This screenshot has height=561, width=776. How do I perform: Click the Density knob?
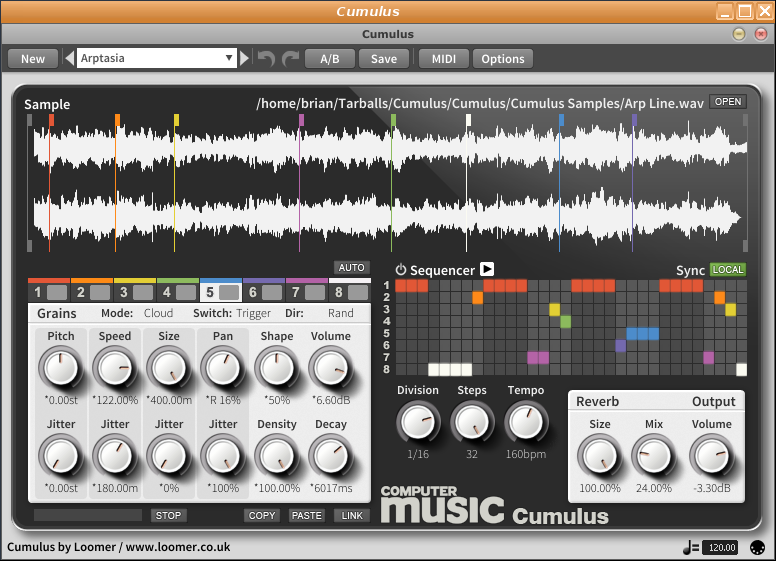click(x=277, y=456)
